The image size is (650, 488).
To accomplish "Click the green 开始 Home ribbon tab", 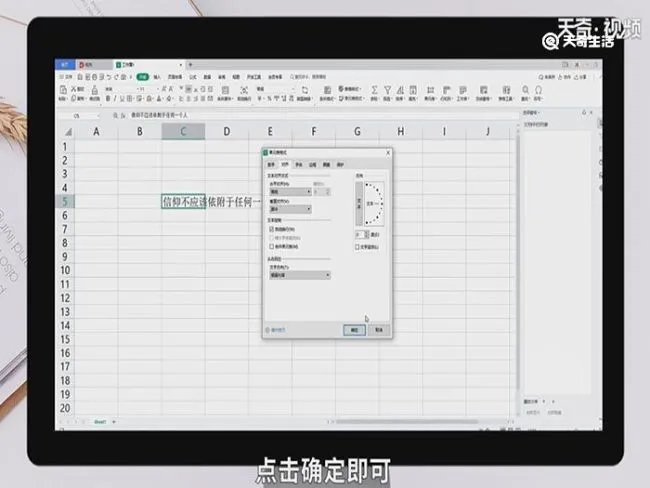I will coord(143,77).
